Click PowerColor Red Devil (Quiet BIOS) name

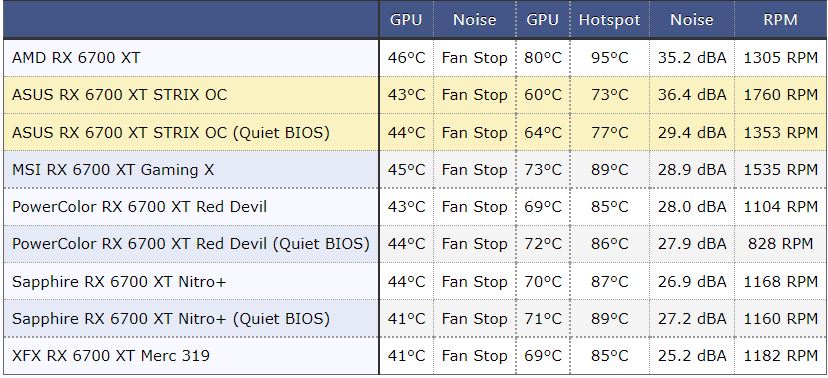pyautogui.click(x=191, y=244)
